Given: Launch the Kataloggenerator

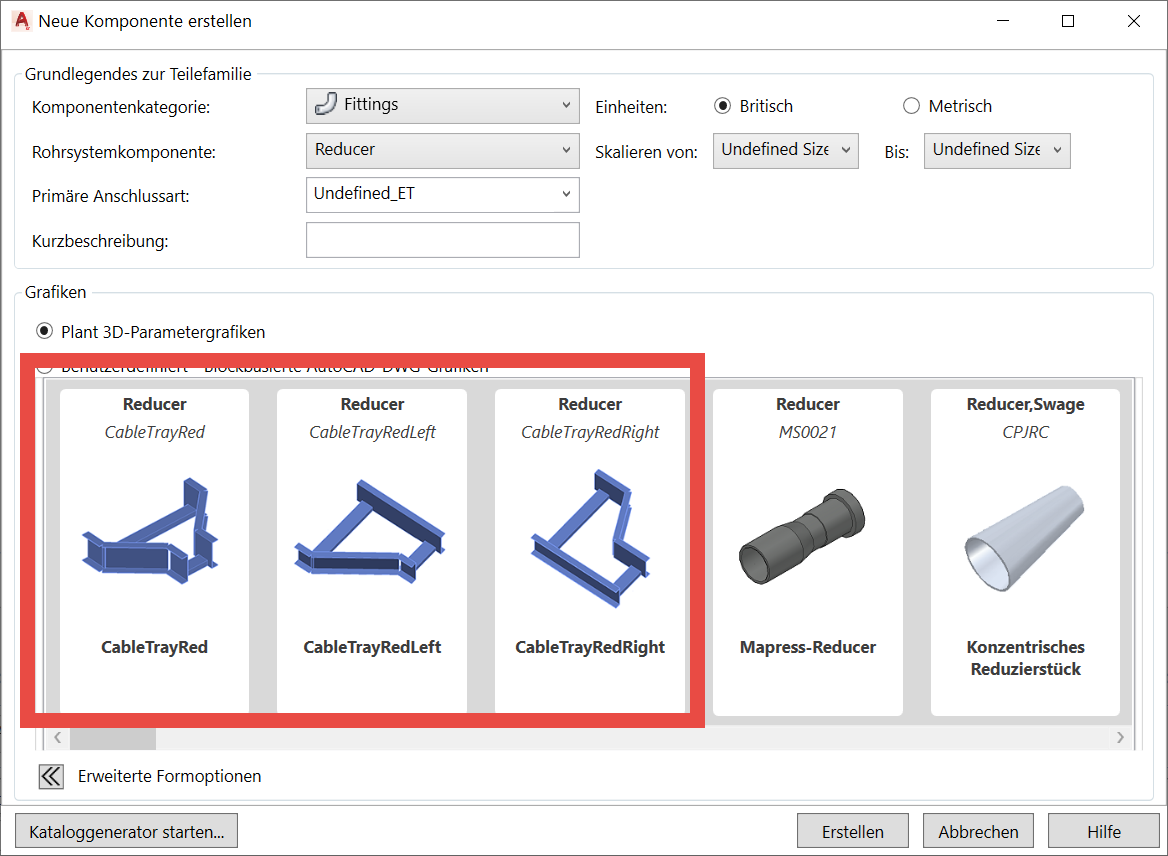Looking at the screenshot, I should pyautogui.click(x=126, y=830).
